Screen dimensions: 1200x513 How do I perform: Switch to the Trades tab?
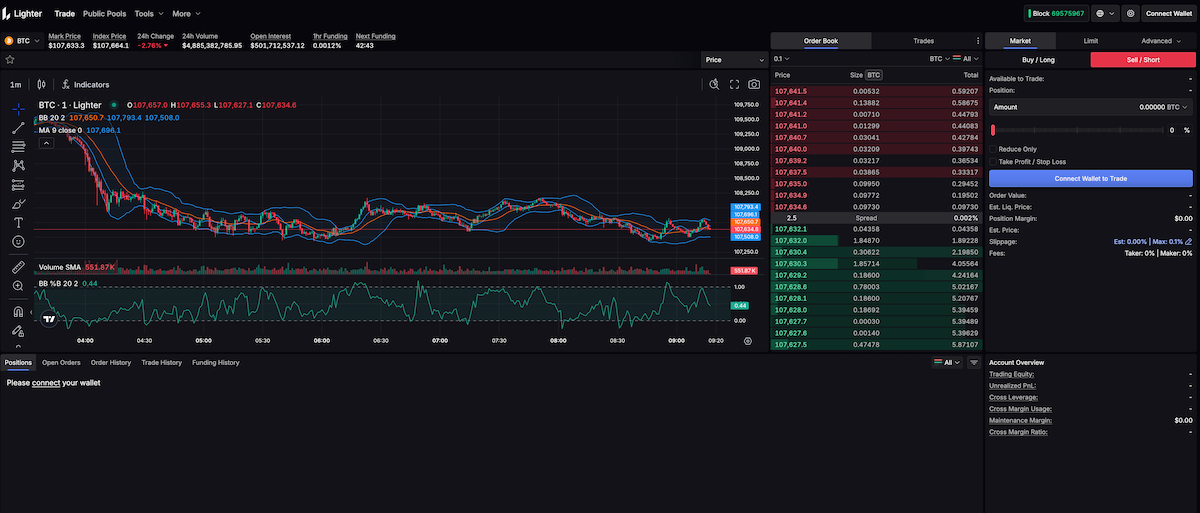coord(923,41)
